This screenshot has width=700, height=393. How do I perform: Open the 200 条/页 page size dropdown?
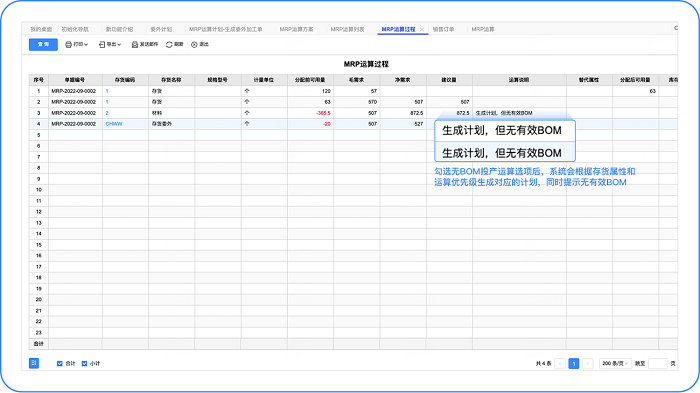click(x=615, y=364)
